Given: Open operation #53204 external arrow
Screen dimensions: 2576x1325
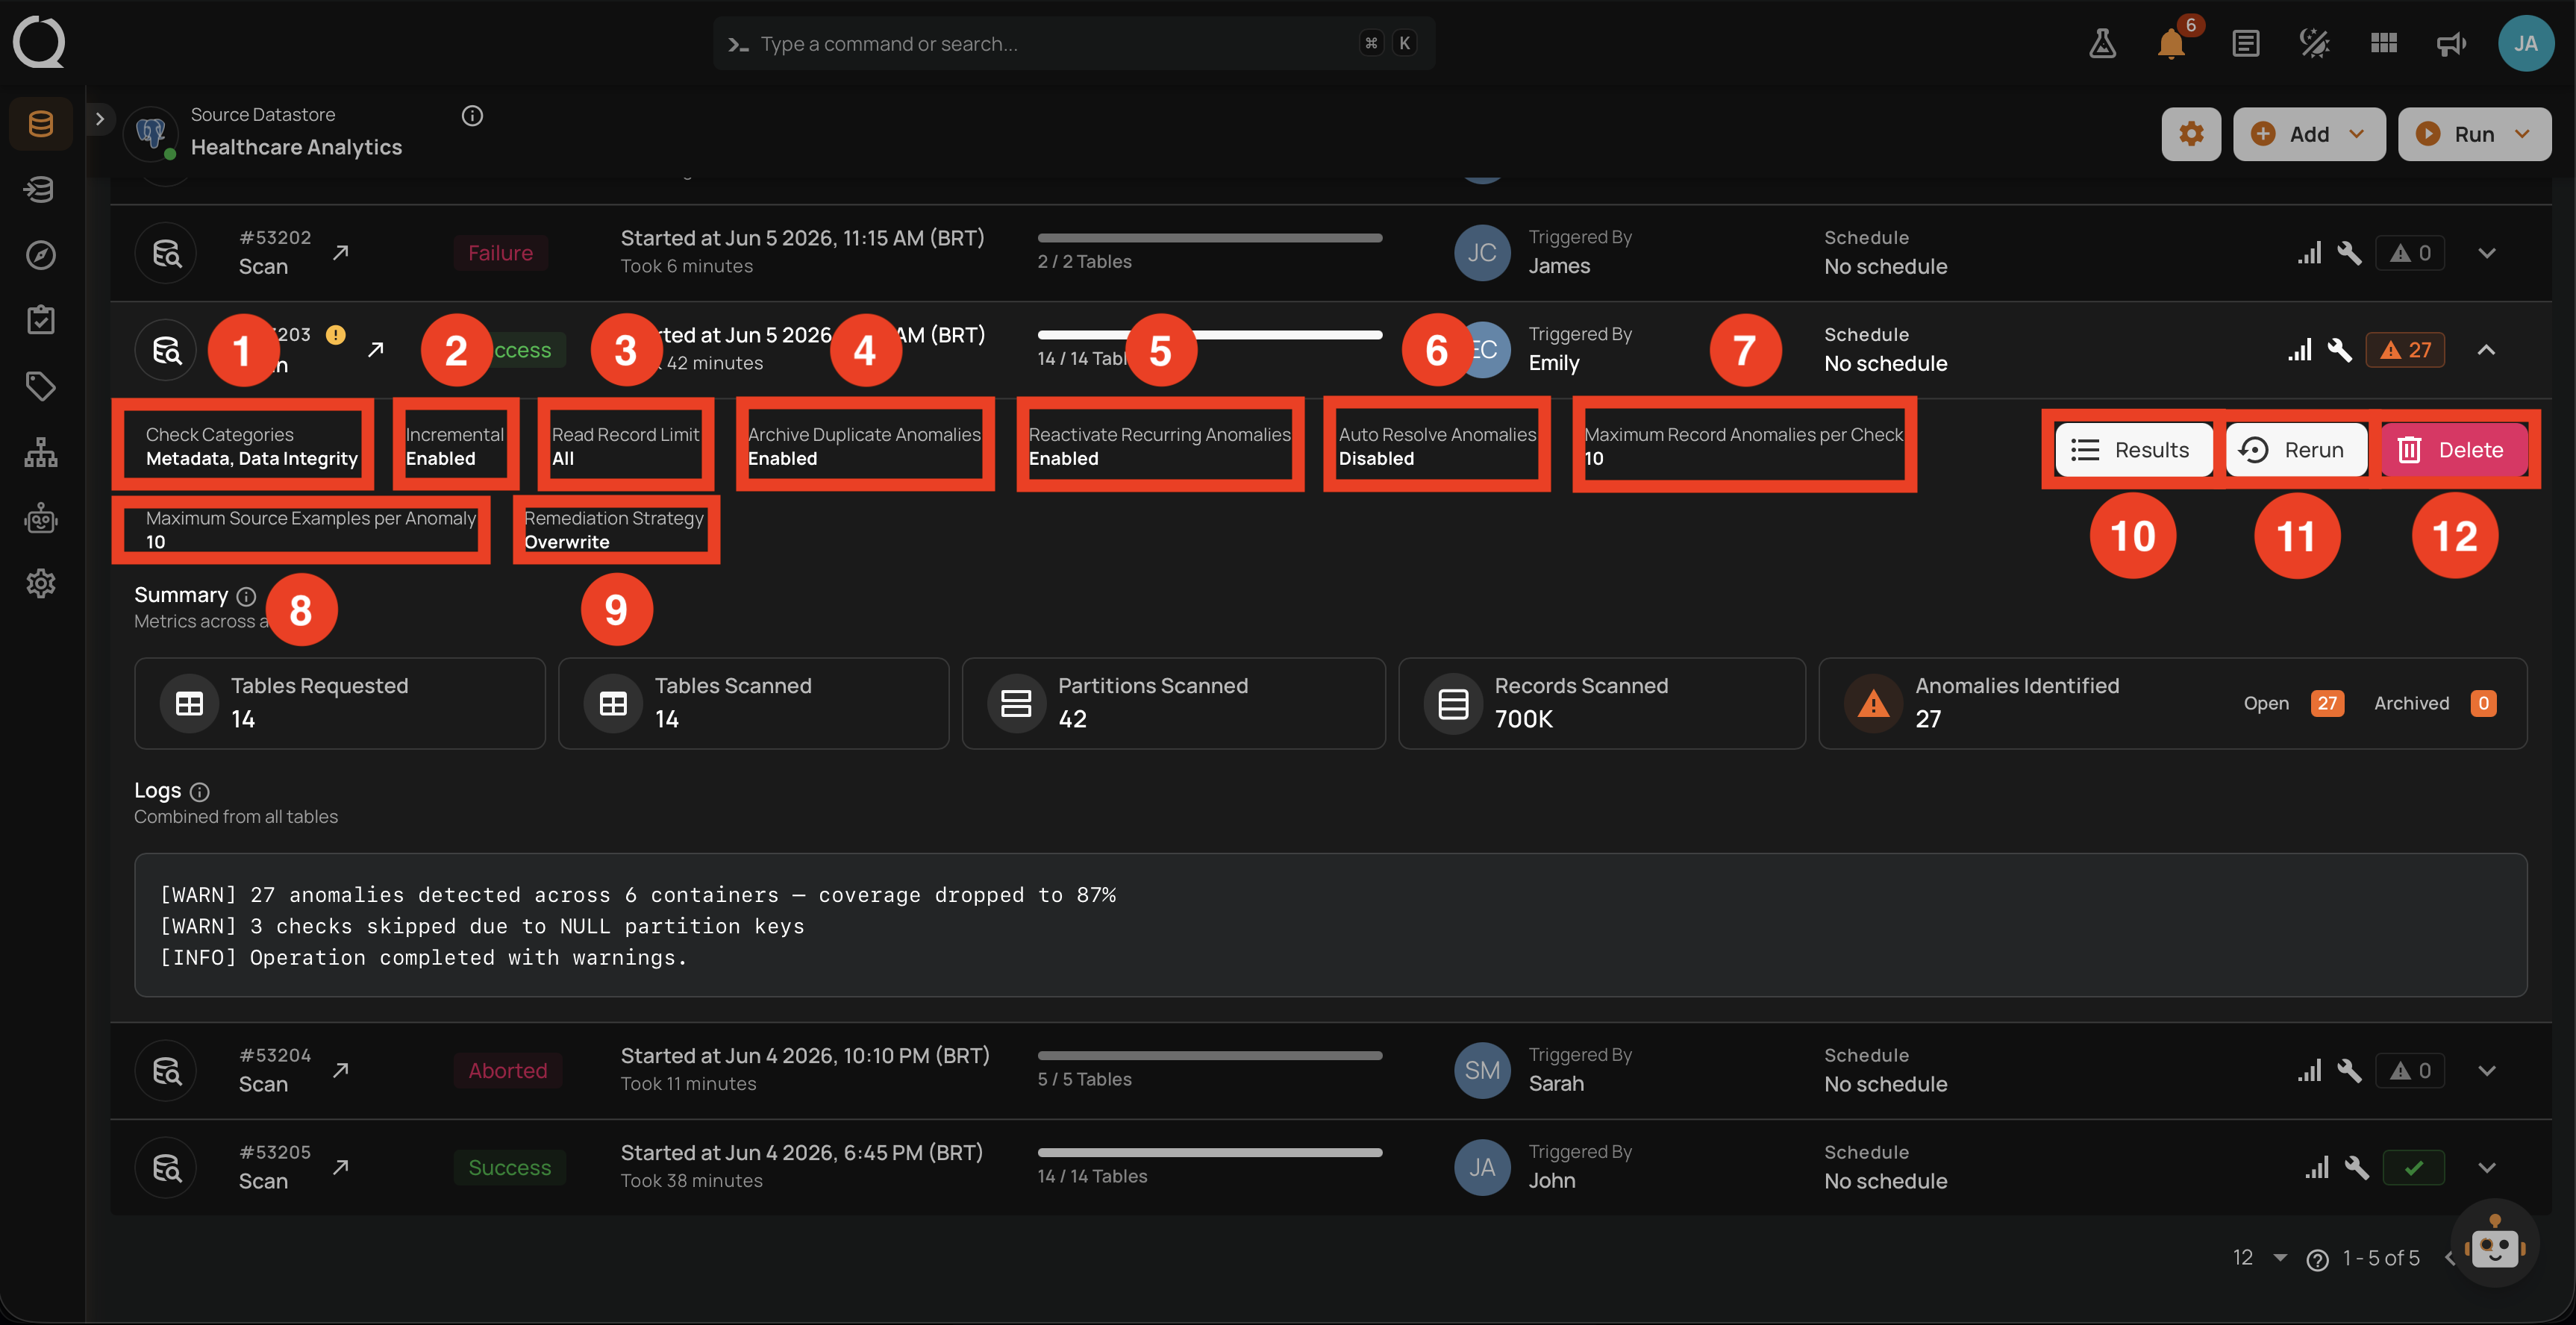Looking at the screenshot, I should 341,1070.
